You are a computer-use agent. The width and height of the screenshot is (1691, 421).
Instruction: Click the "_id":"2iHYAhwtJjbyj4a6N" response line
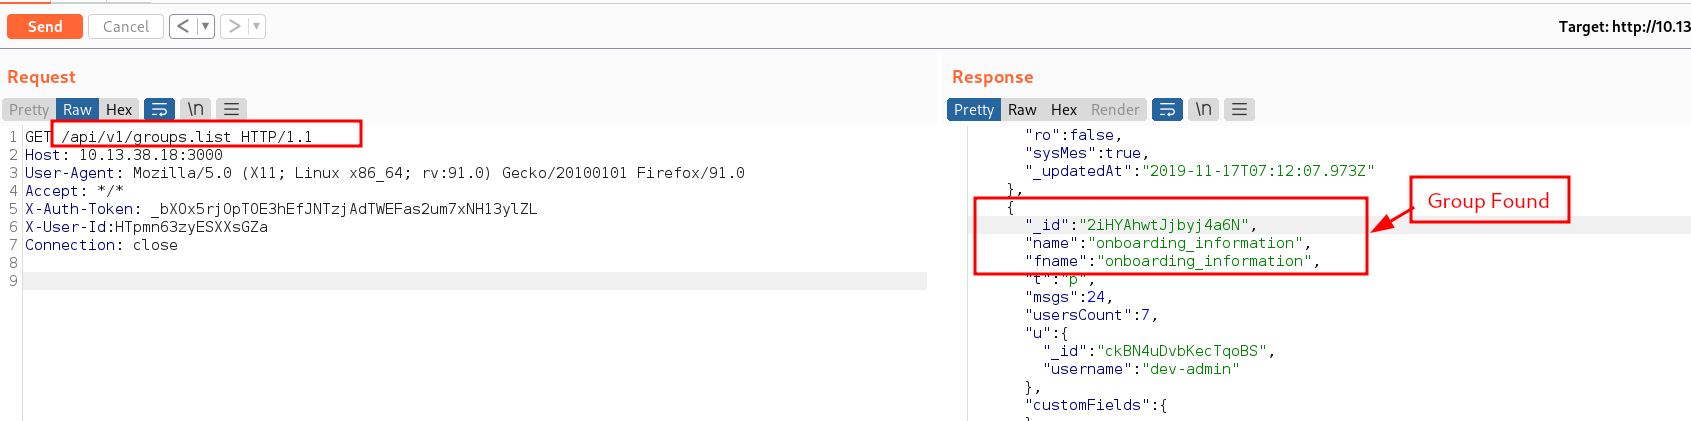[1141, 225]
